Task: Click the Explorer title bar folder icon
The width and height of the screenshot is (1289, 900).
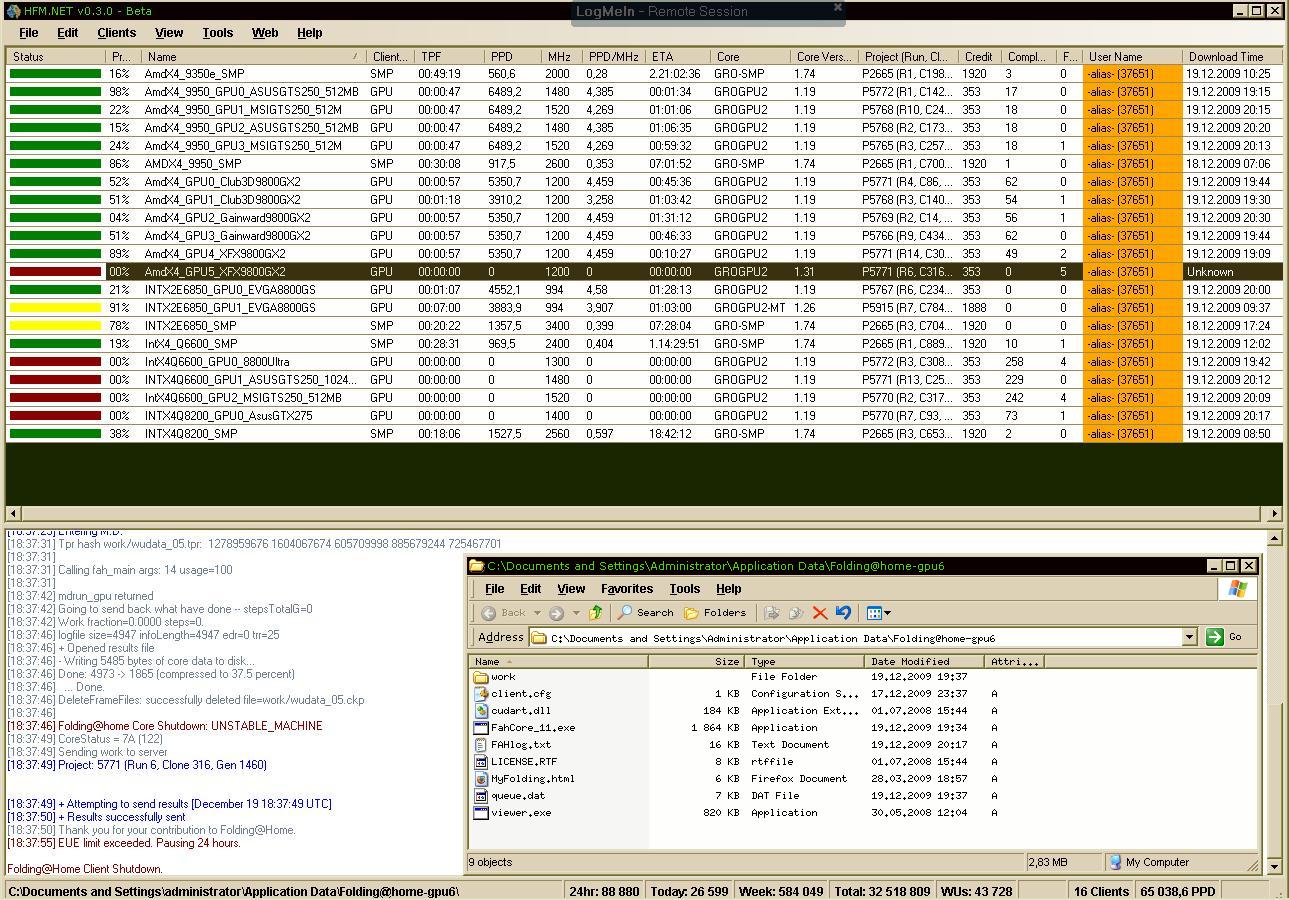Action: pyautogui.click(x=477, y=566)
